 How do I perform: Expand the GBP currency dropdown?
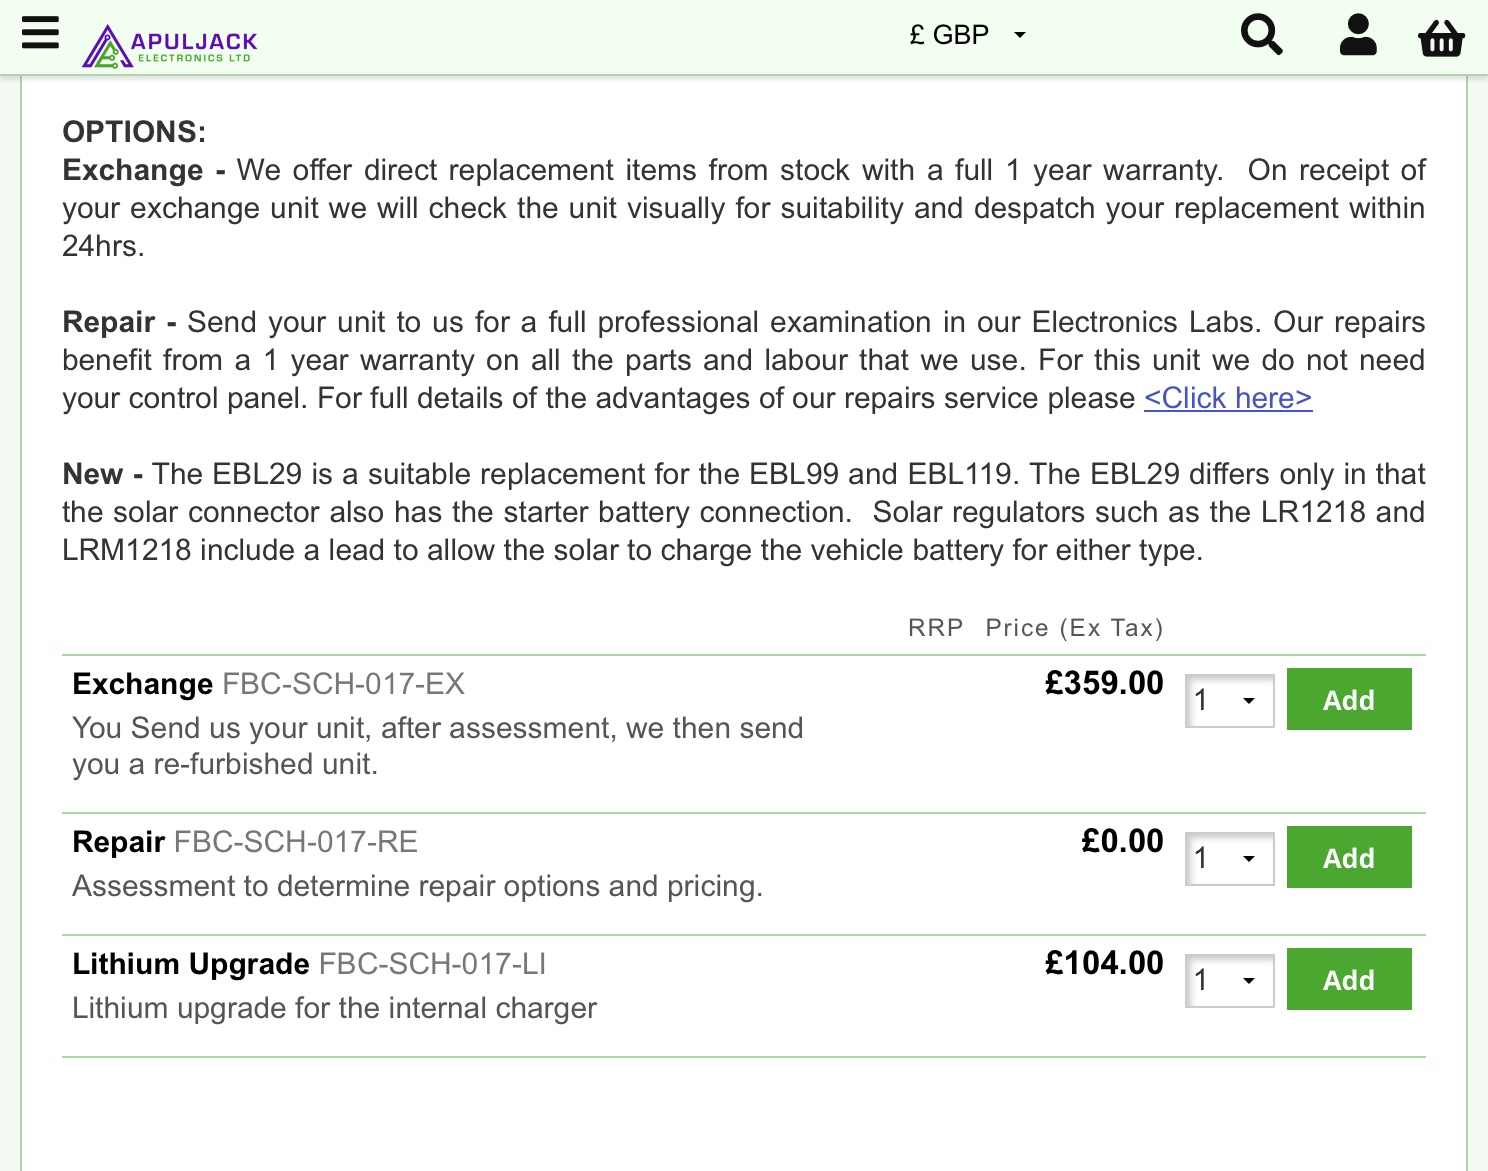[967, 35]
